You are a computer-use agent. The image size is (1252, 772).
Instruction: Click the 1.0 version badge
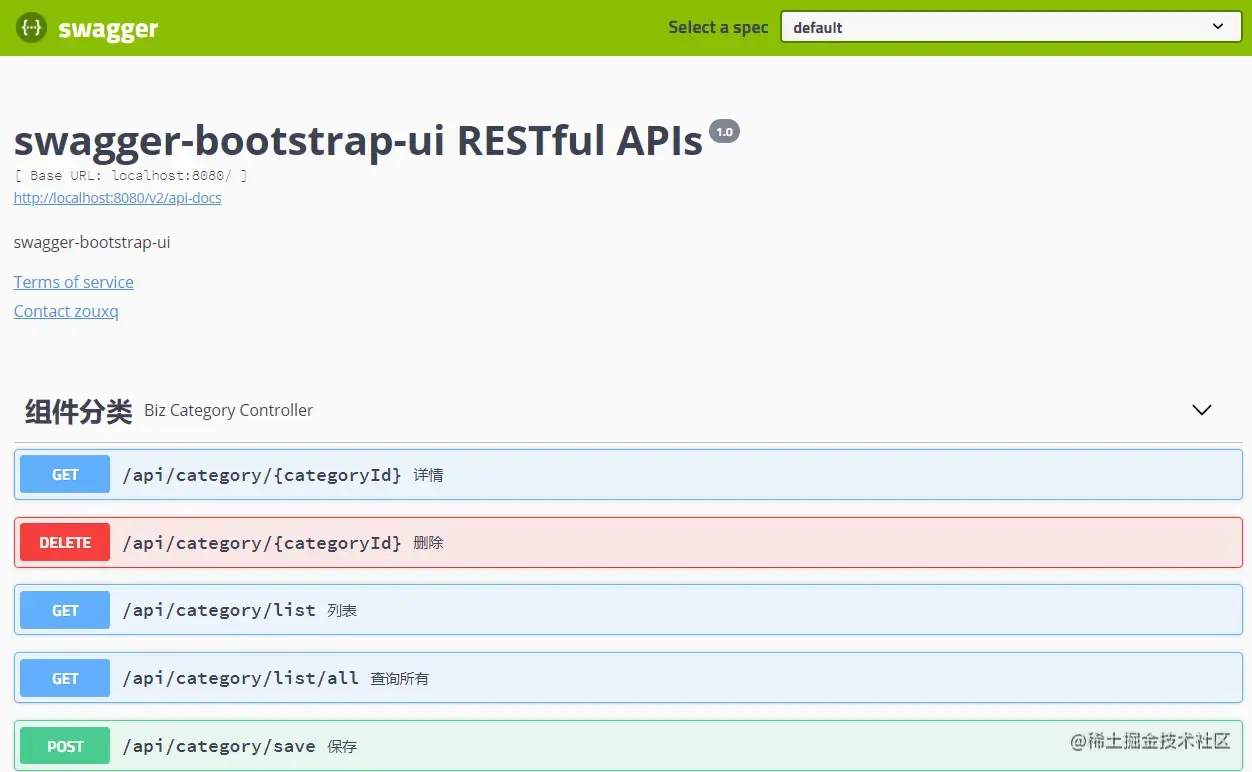click(x=724, y=131)
